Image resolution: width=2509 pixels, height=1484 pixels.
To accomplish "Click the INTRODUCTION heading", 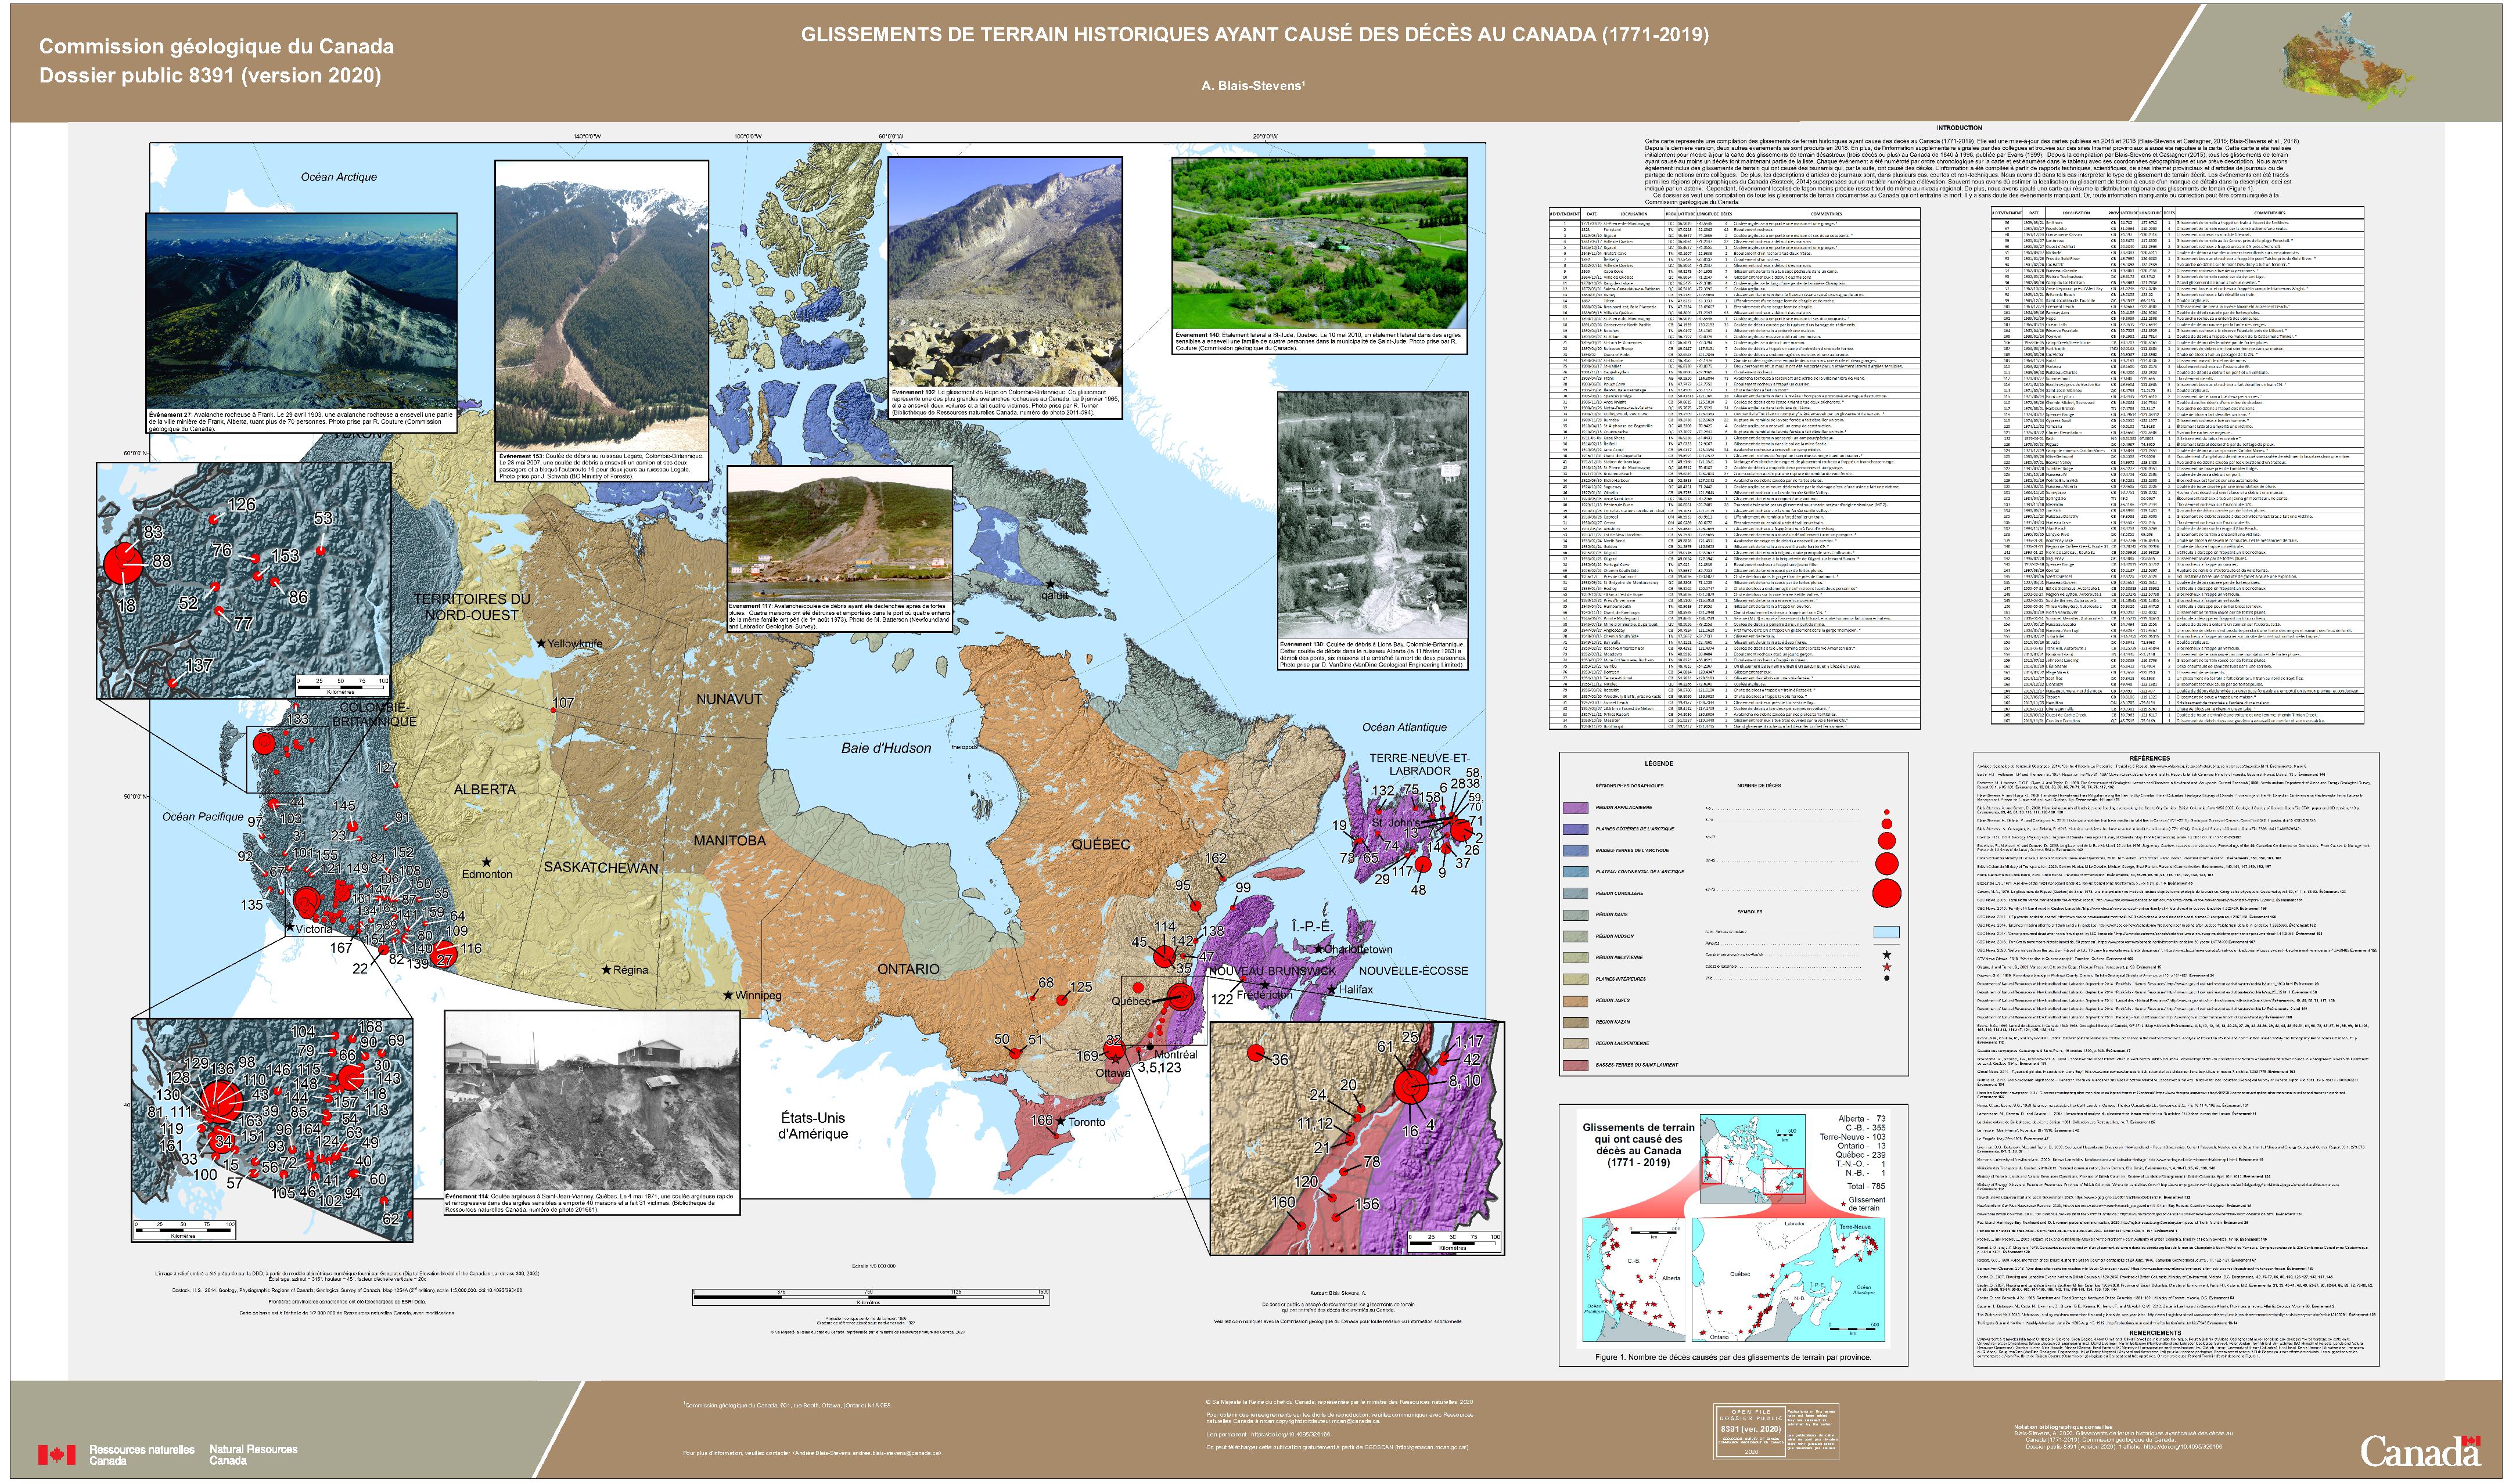I will [1959, 128].
